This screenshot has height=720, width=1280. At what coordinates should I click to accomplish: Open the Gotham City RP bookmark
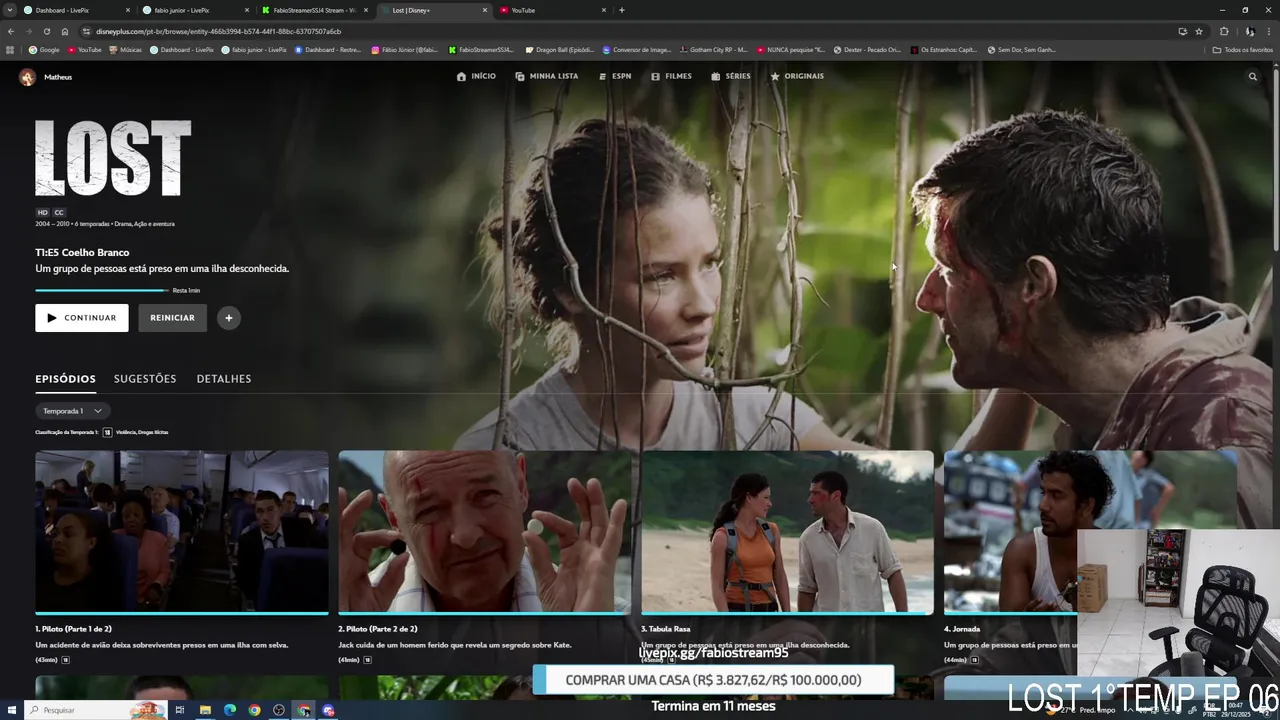click(714, 50)
